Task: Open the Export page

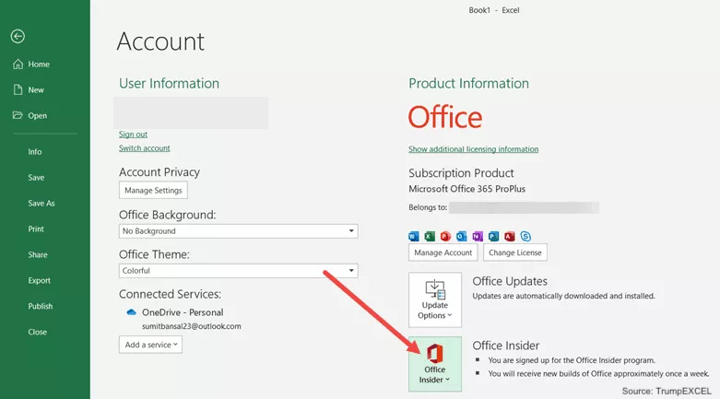Action: (x=39, y=280)
